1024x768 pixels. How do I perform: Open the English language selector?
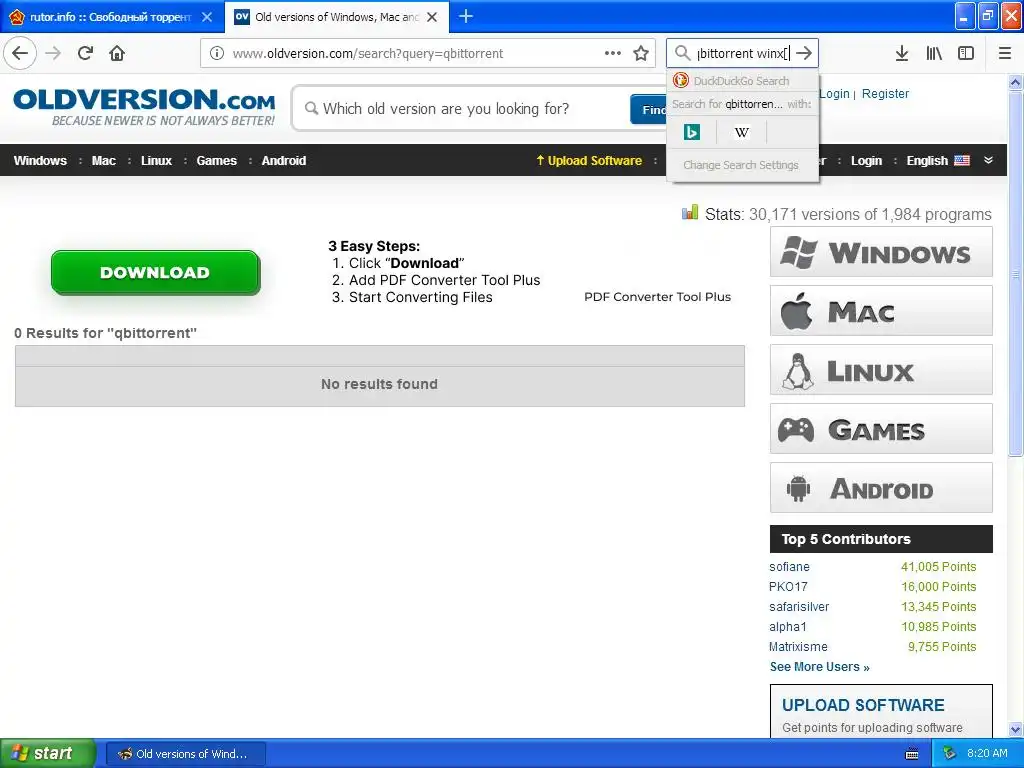tap(938, 161)
